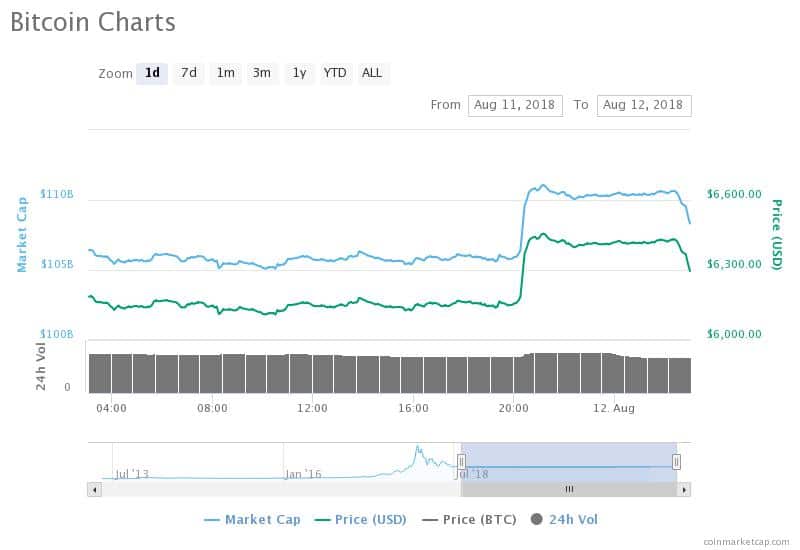Select the 1d zoom range

pos(152,73)
